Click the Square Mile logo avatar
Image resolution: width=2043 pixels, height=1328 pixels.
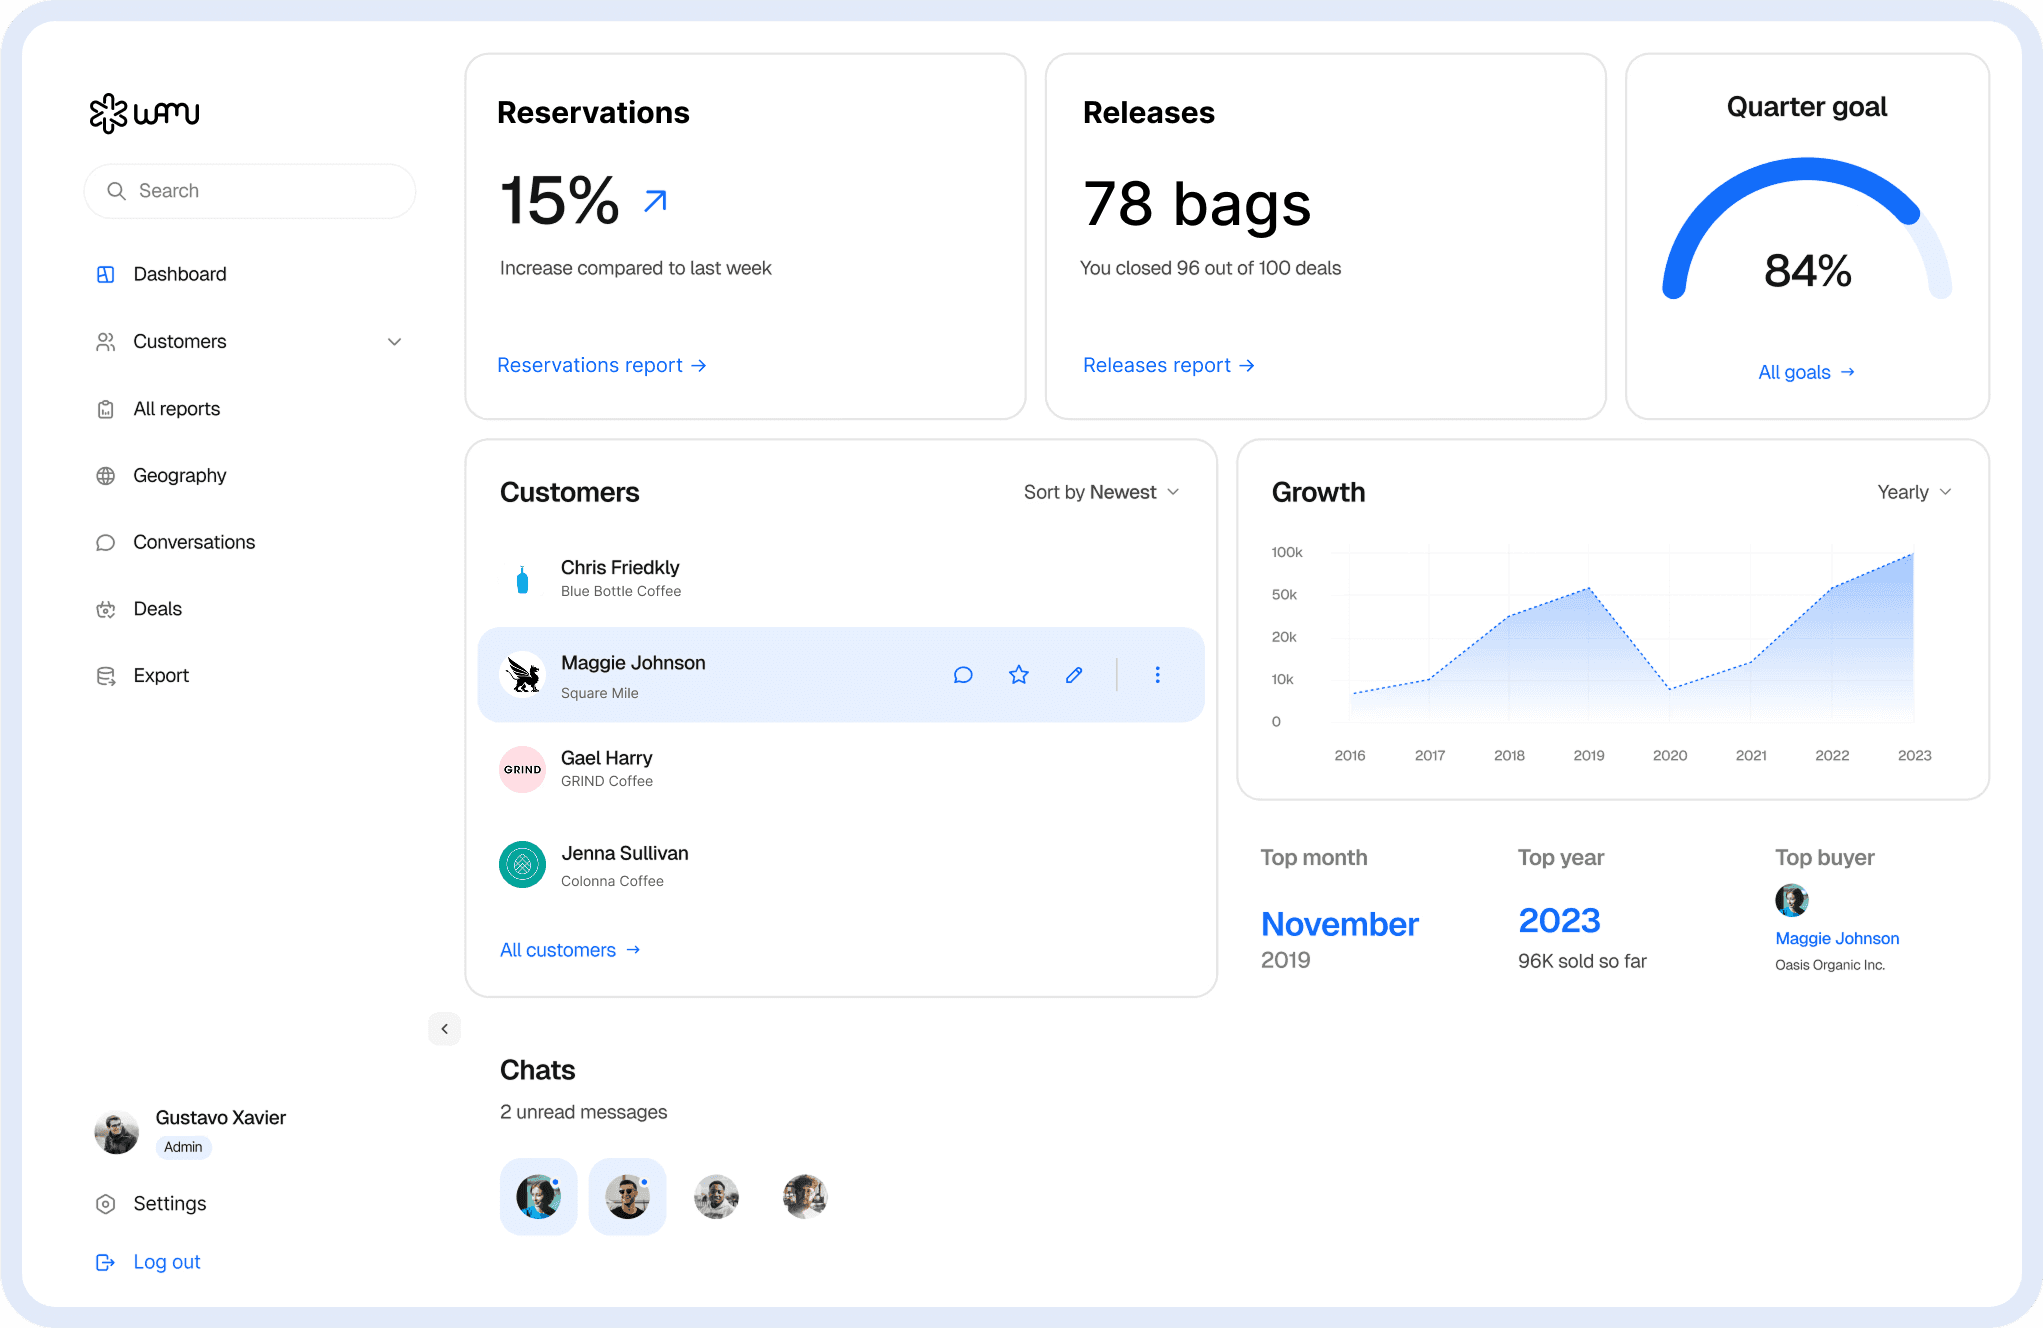coord(522,675)
